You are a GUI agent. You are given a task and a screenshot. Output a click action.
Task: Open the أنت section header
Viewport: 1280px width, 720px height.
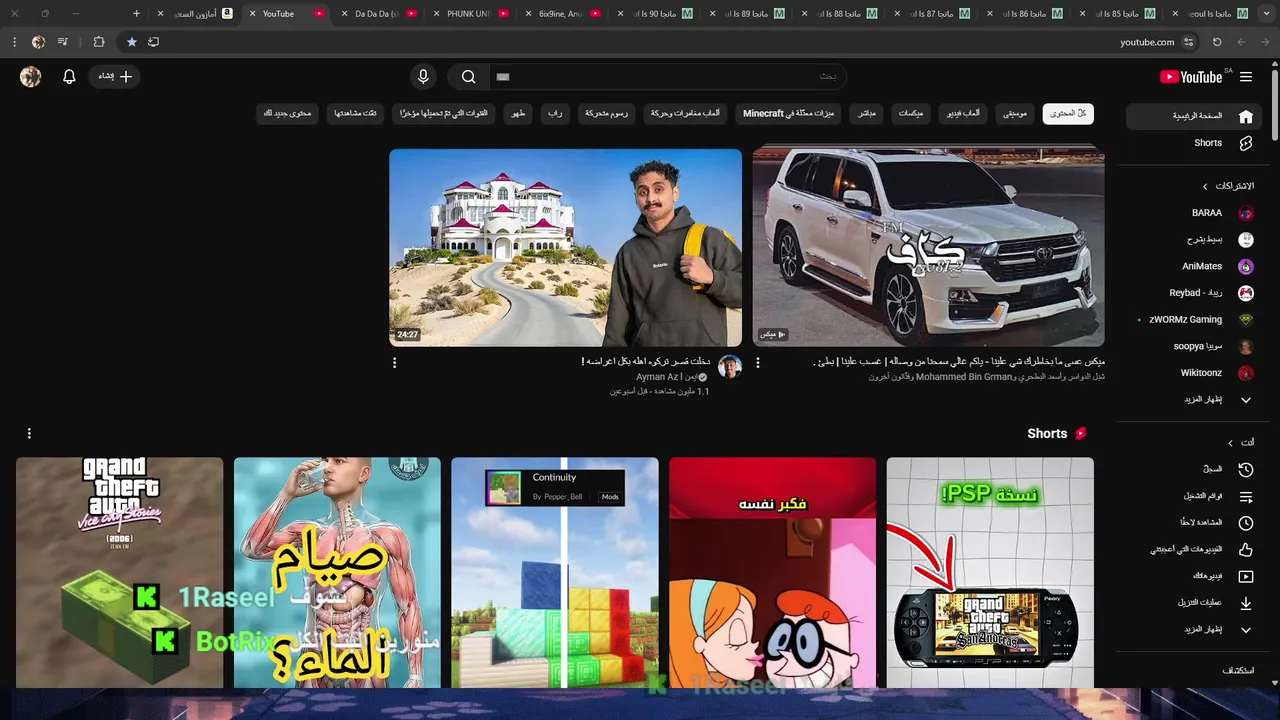(1242, 442)
